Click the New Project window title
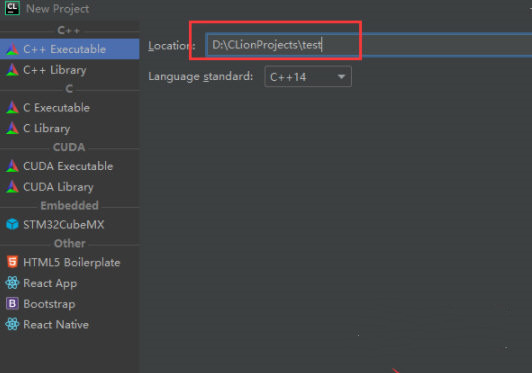Viewport: 532px width, 373px height. [x=58, y=9]
